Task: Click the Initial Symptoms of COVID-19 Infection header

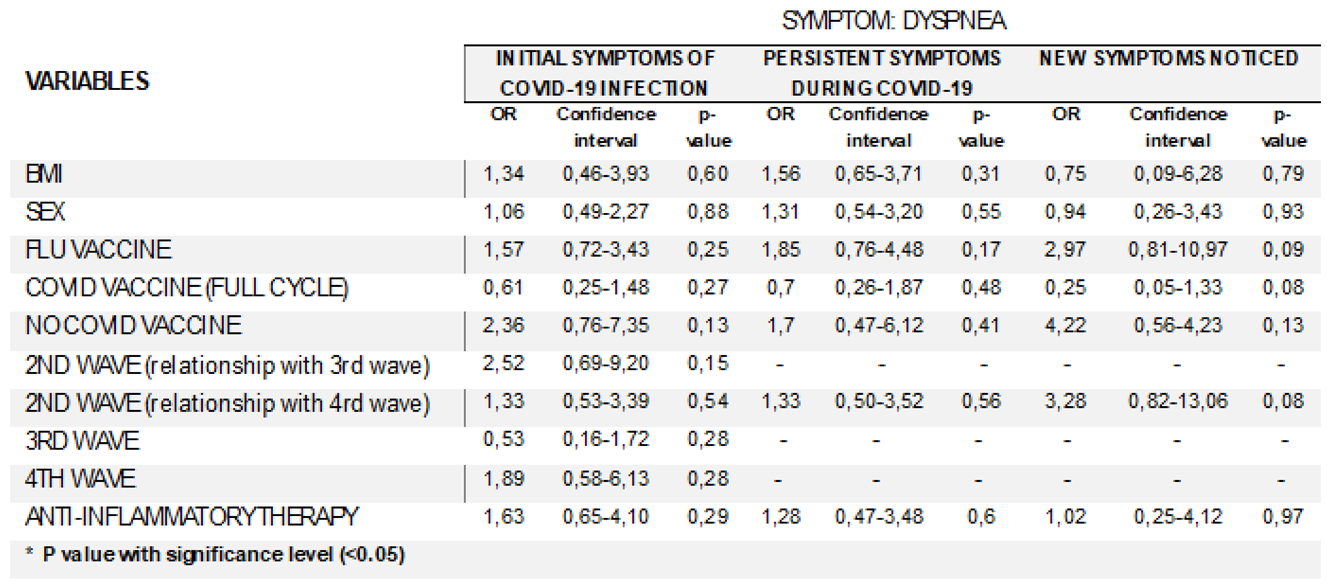Action: 606,73
